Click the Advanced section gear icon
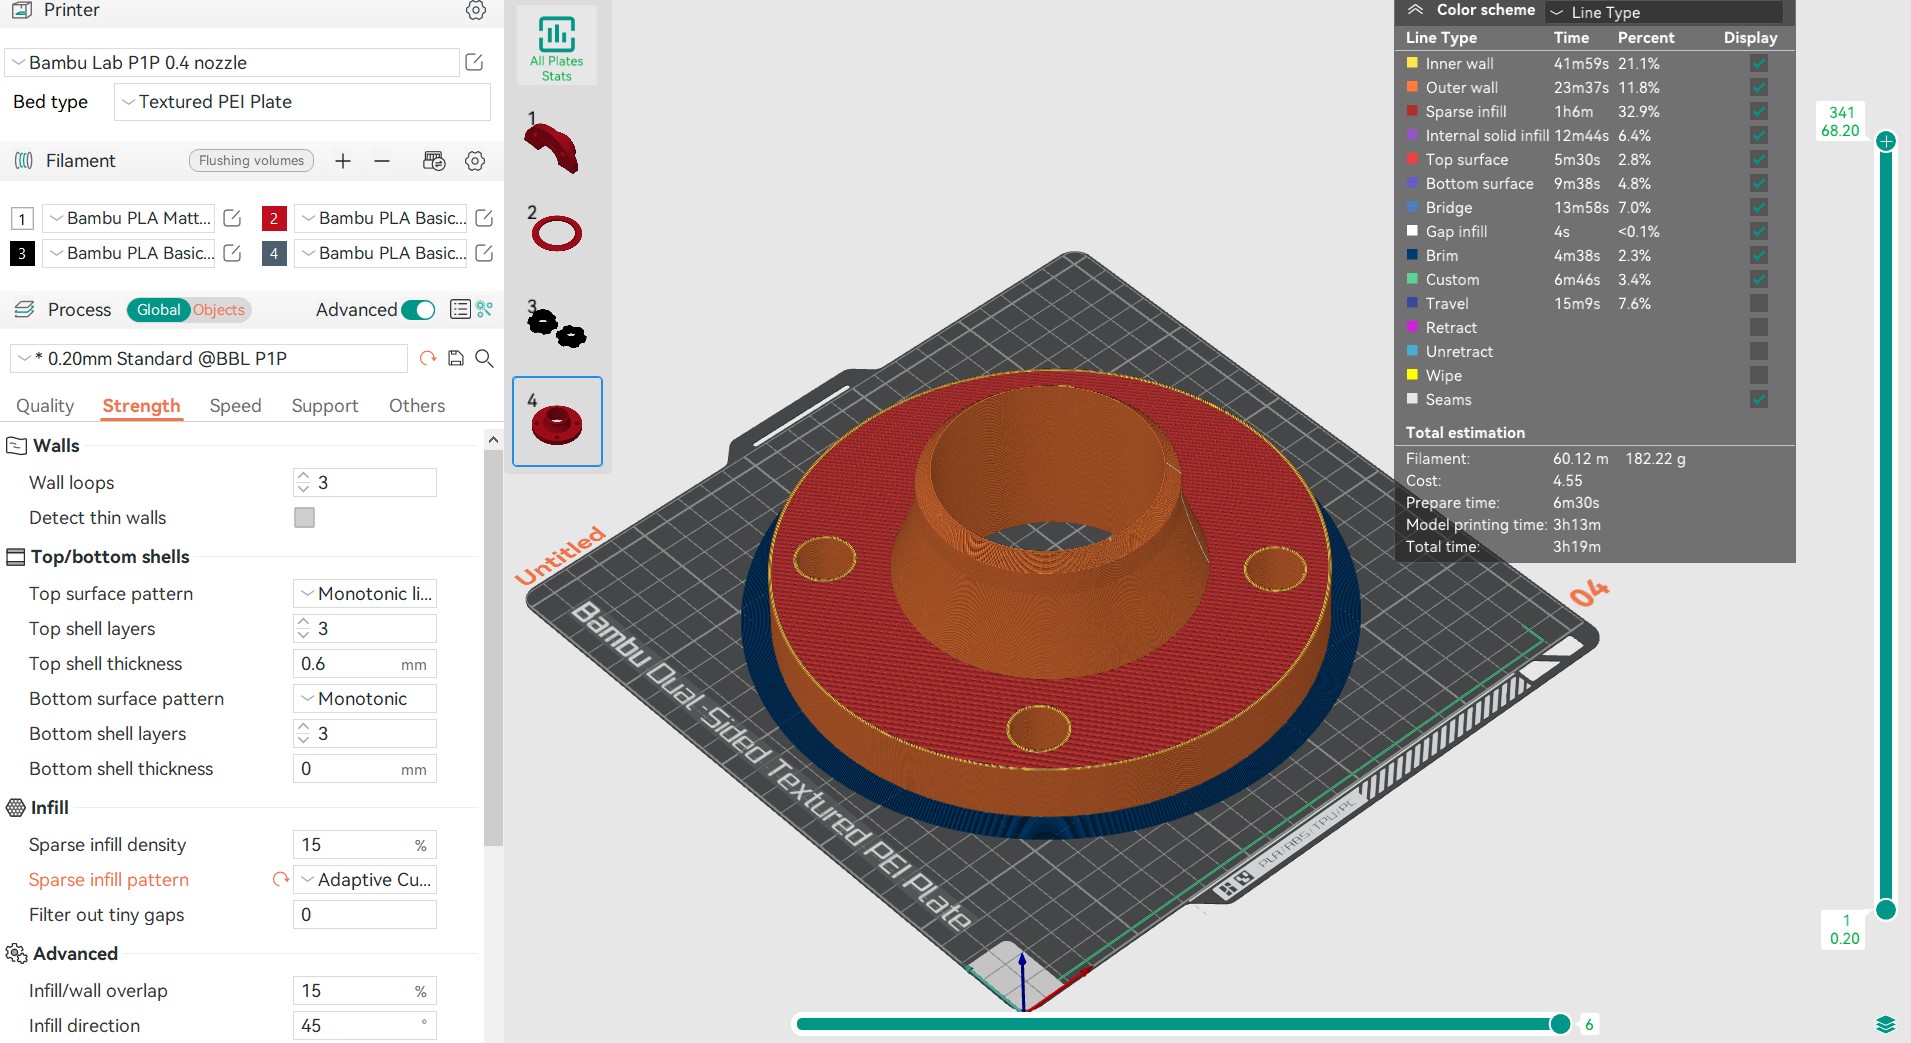Viewport: 1911px width, 1043px height. pyautogui.click(x=16, y=954)
